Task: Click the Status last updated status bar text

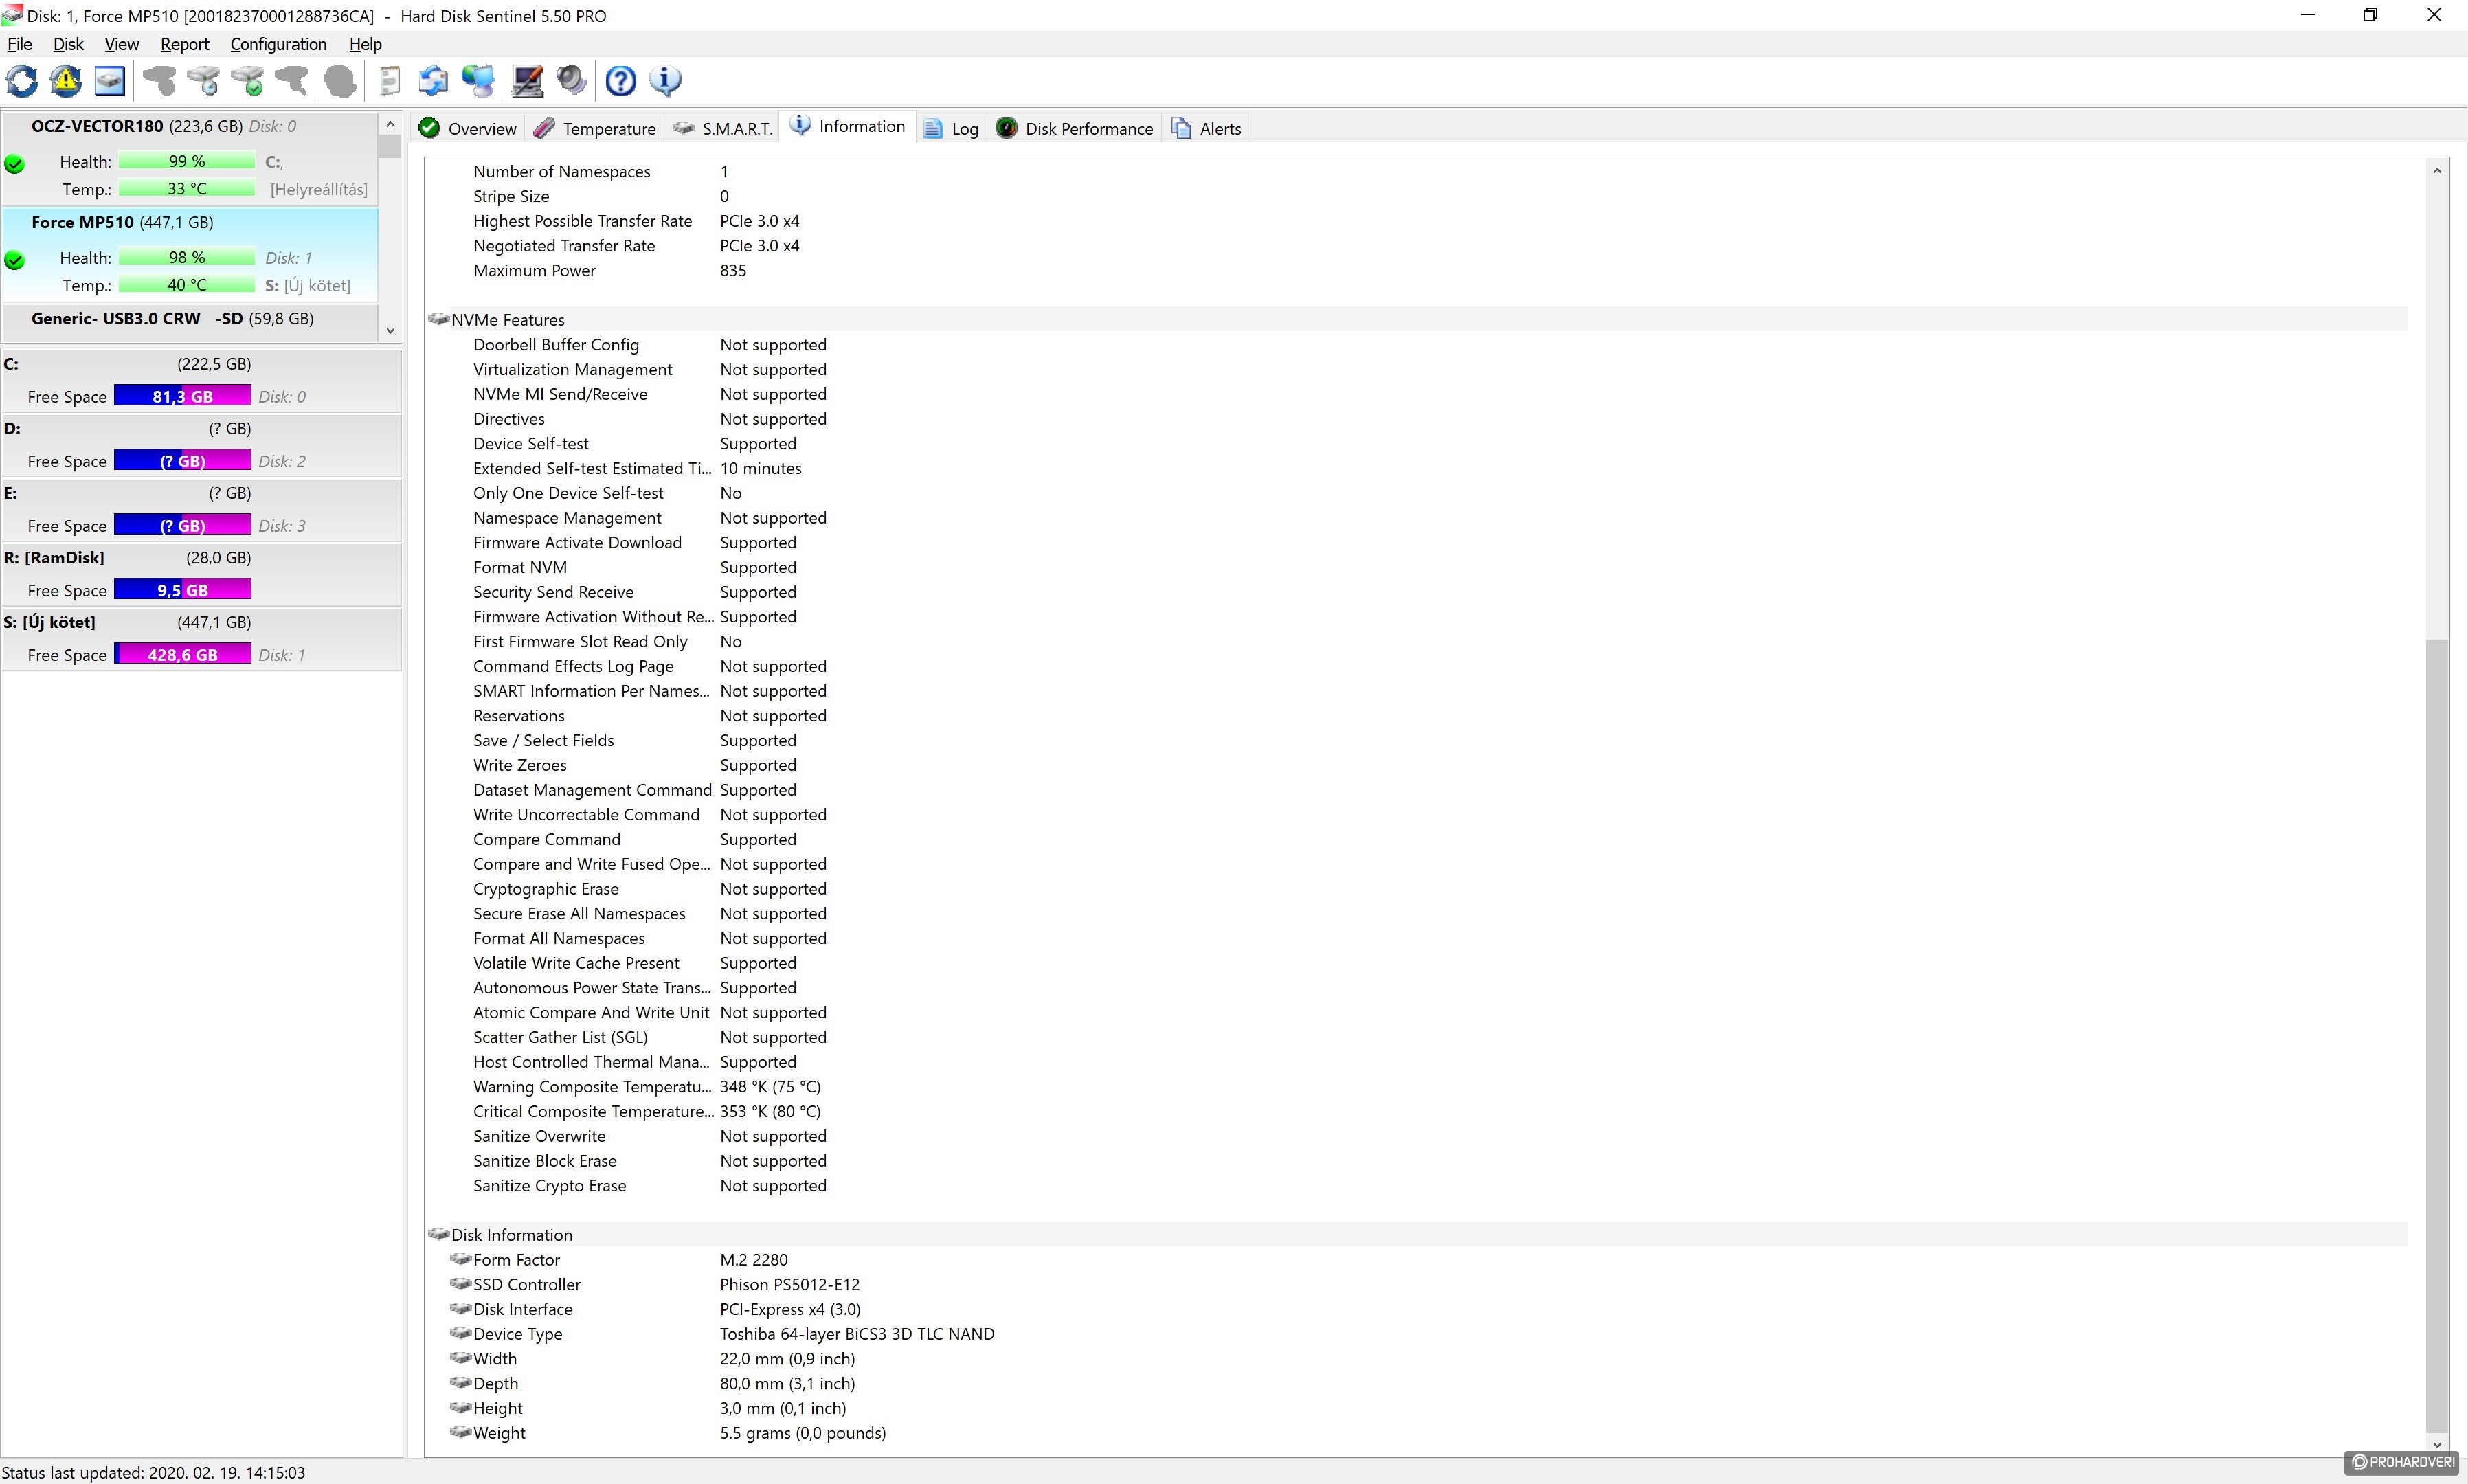Action: 153,1472
